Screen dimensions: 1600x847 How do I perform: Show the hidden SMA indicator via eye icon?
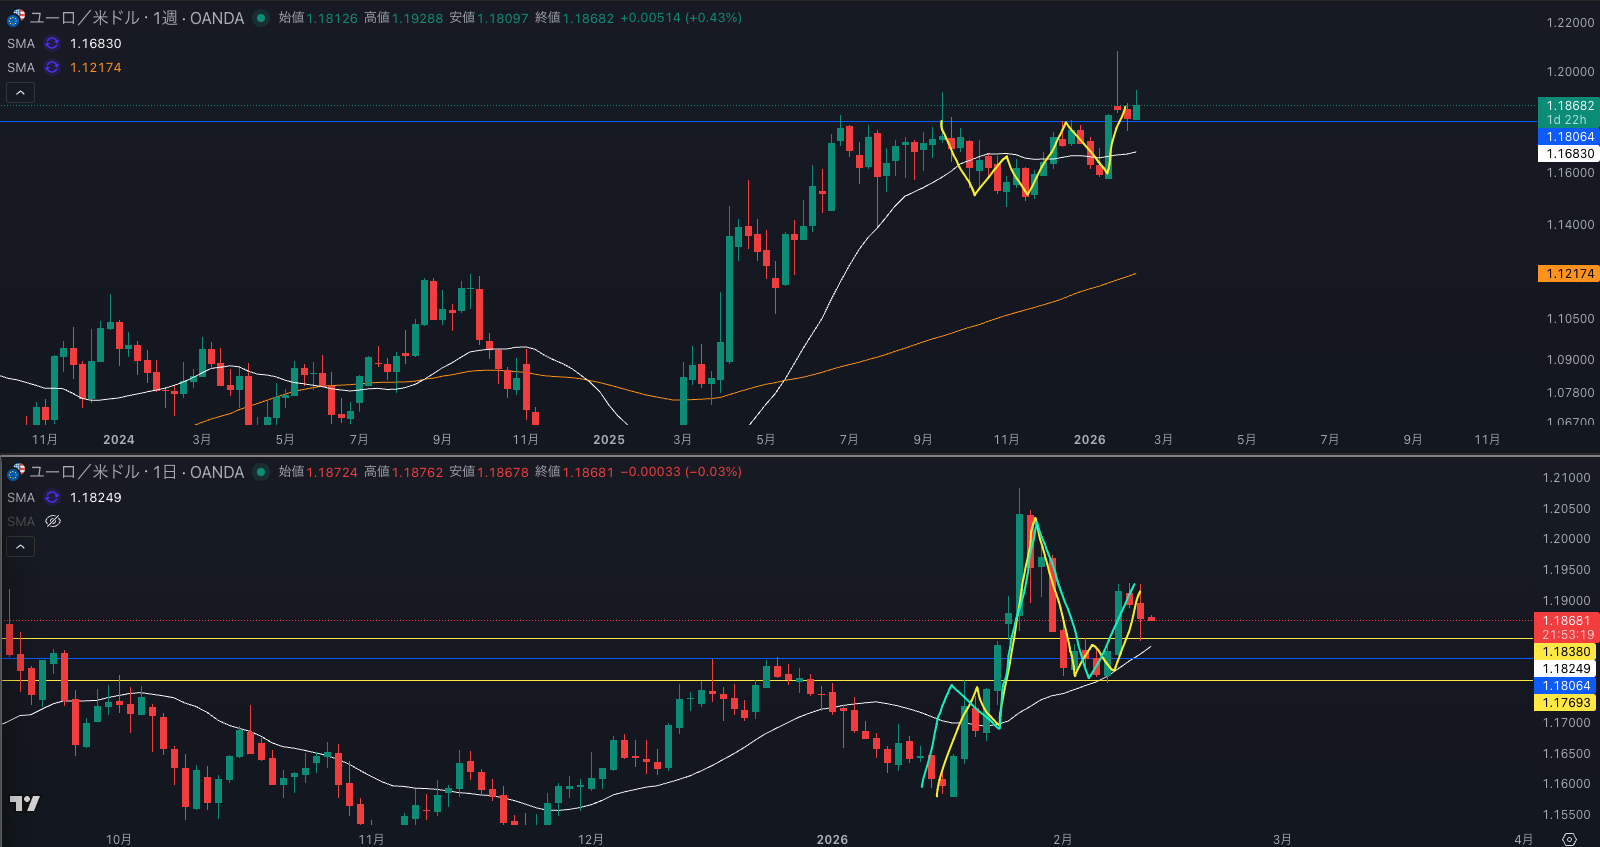pyautogui.click(x=53, y=522)
